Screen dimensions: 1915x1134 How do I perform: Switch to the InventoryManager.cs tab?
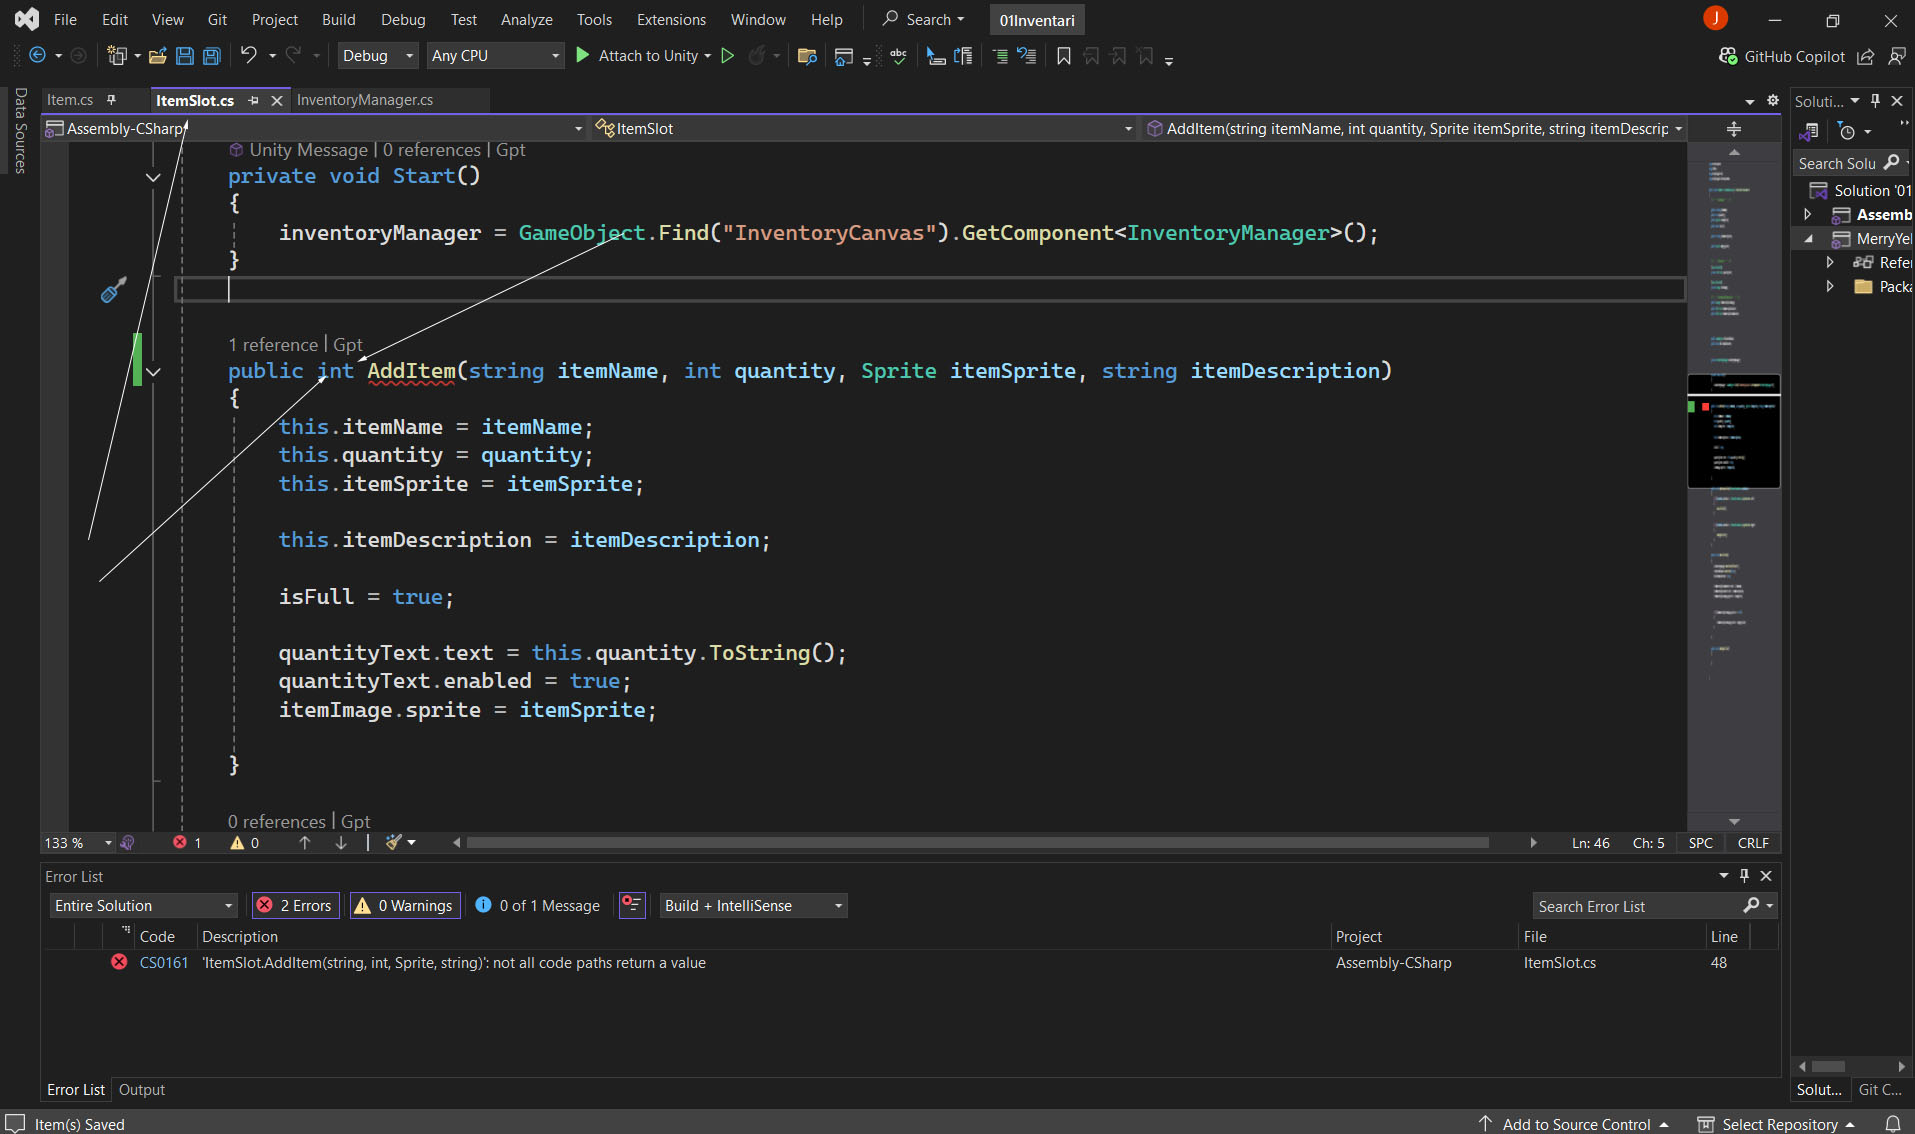click(x=364, y=100)
